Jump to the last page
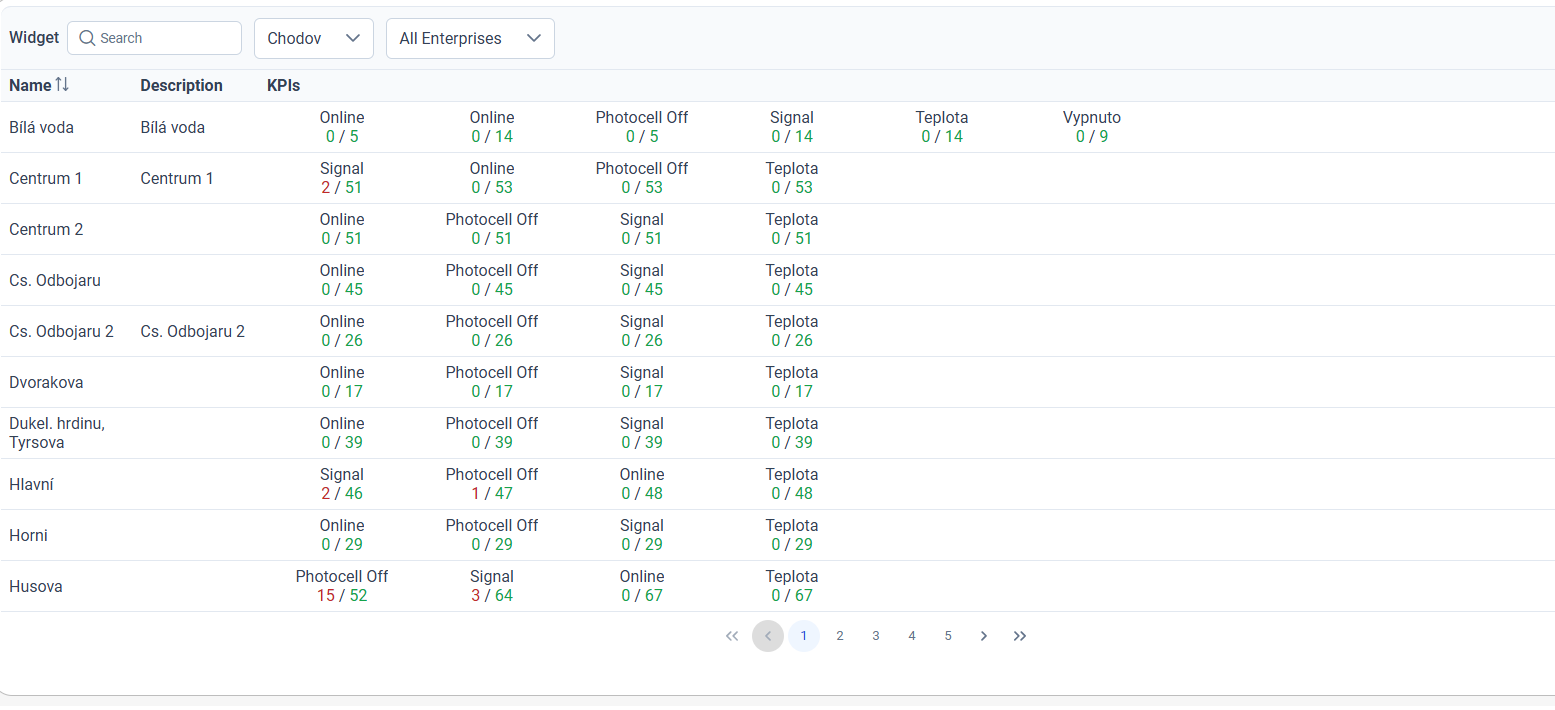1555x710 pixels. 1020,636
